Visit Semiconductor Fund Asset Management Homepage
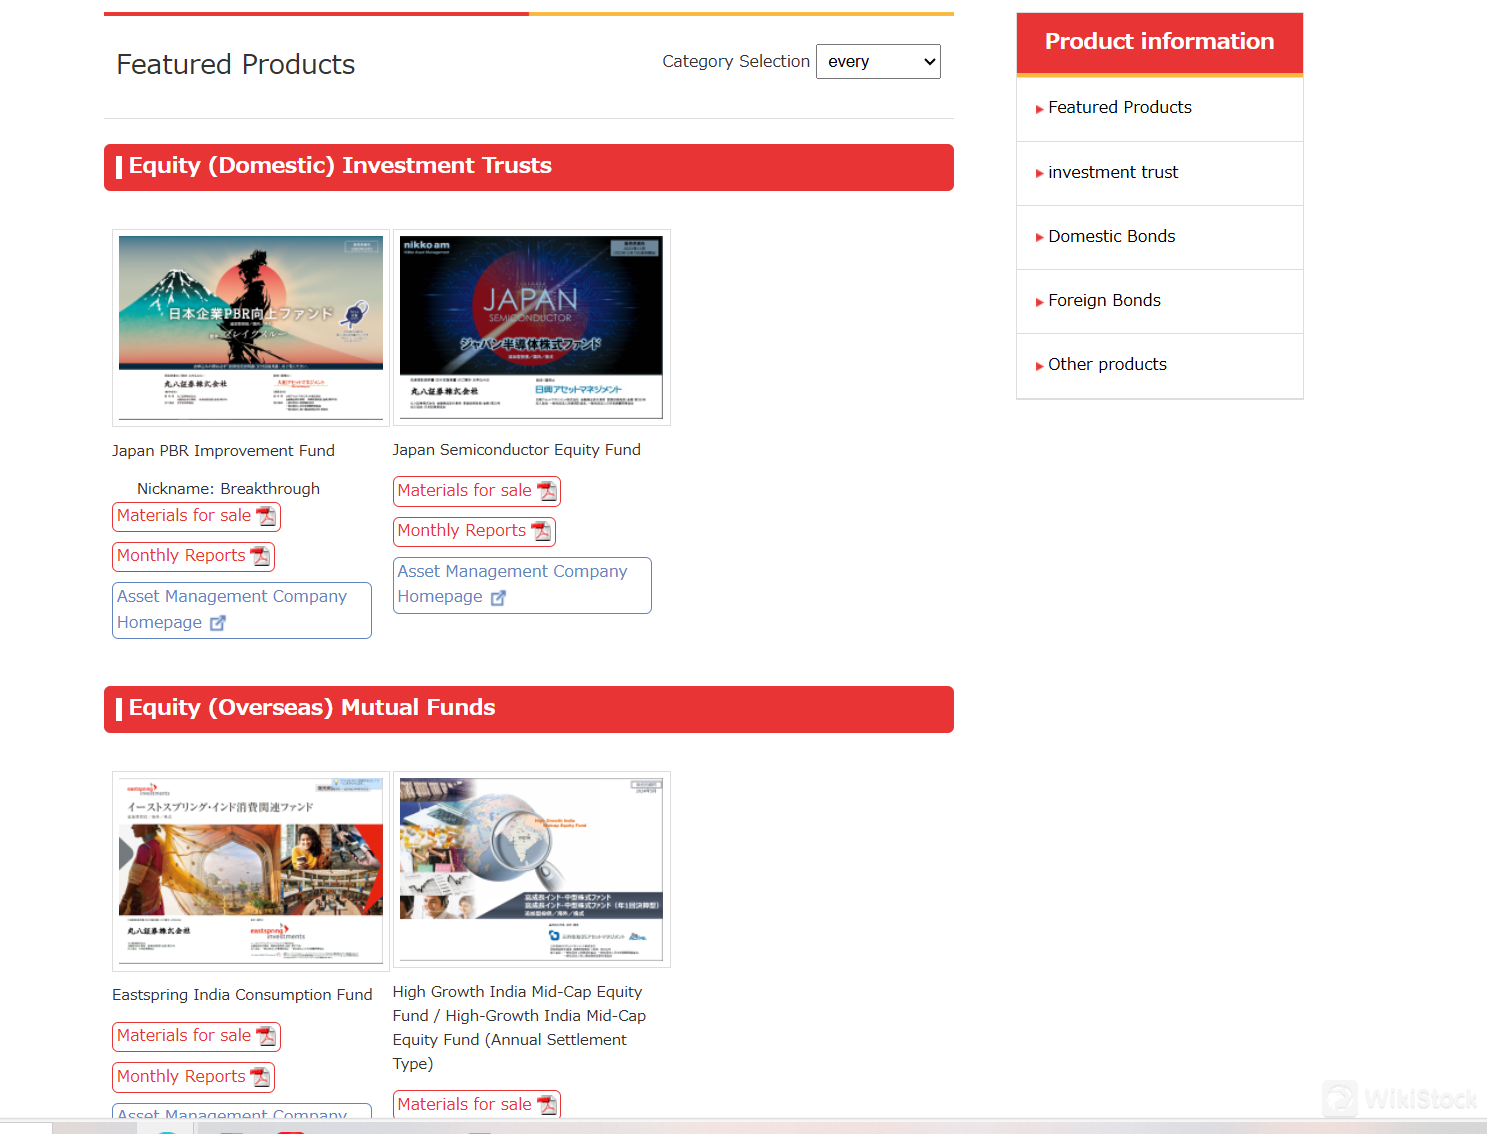The width and height of the screenshot is (1487, 1134). point(522,585)
